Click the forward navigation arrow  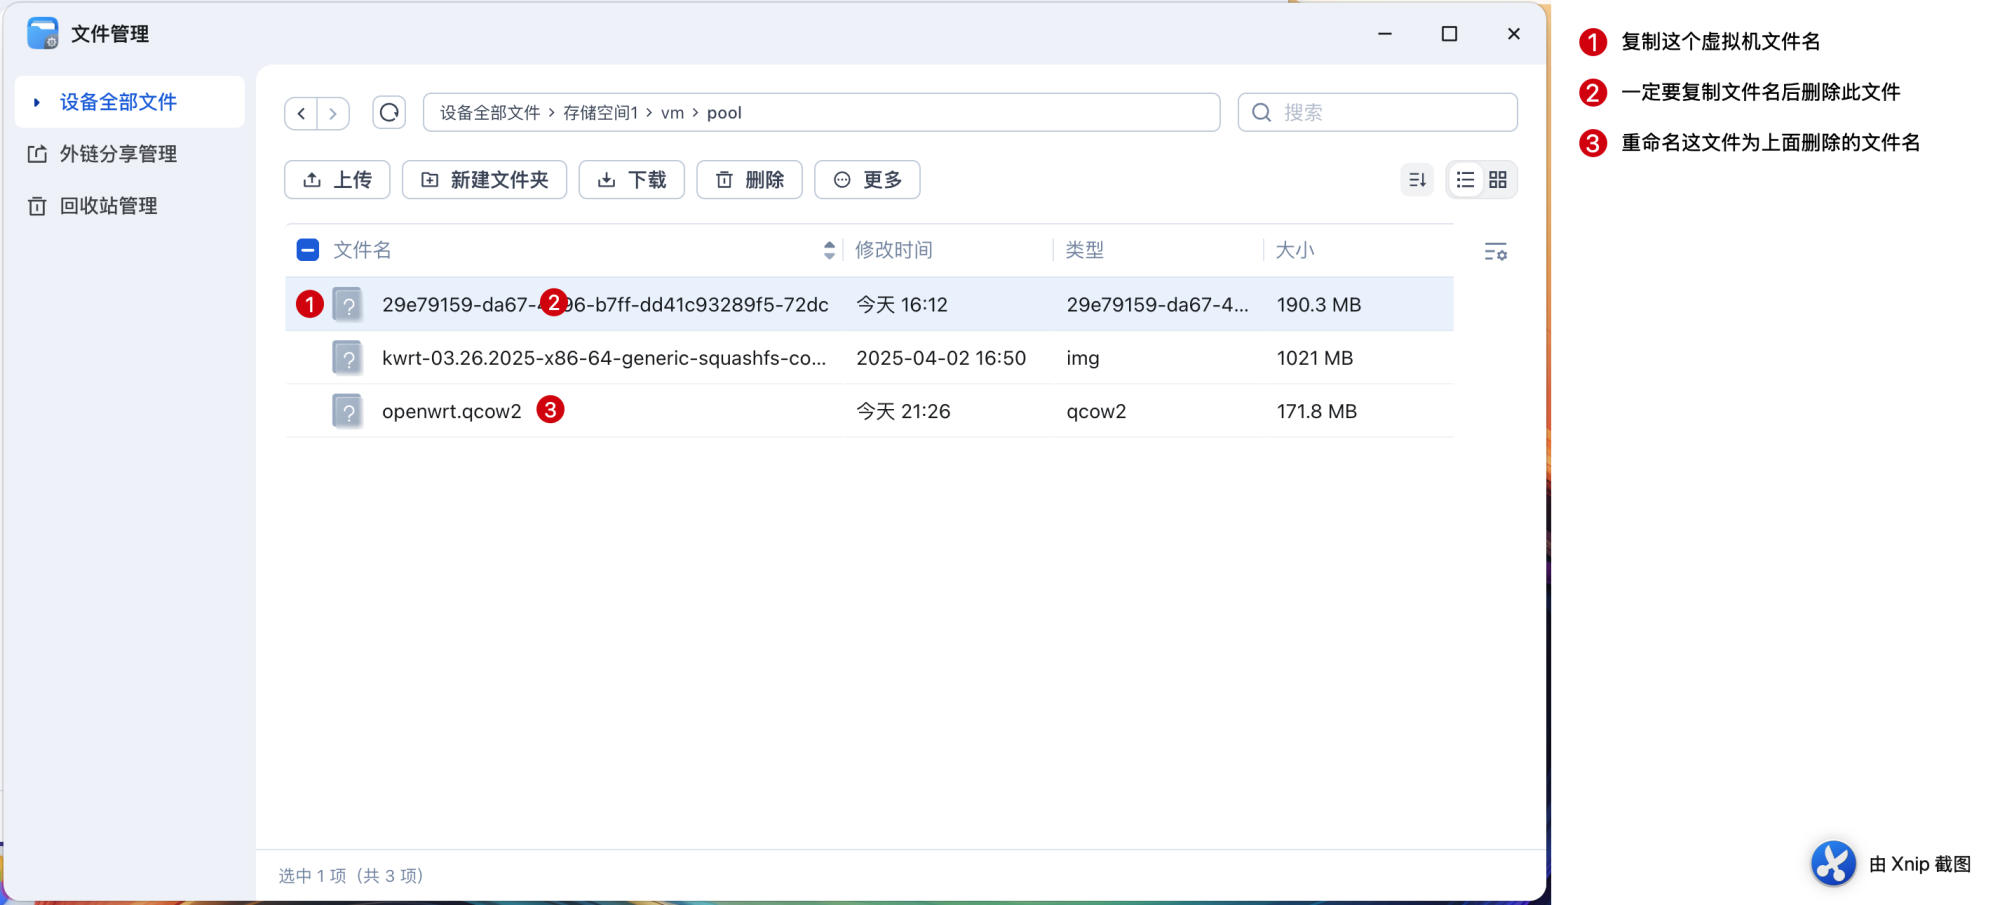[x=333, y=113]
